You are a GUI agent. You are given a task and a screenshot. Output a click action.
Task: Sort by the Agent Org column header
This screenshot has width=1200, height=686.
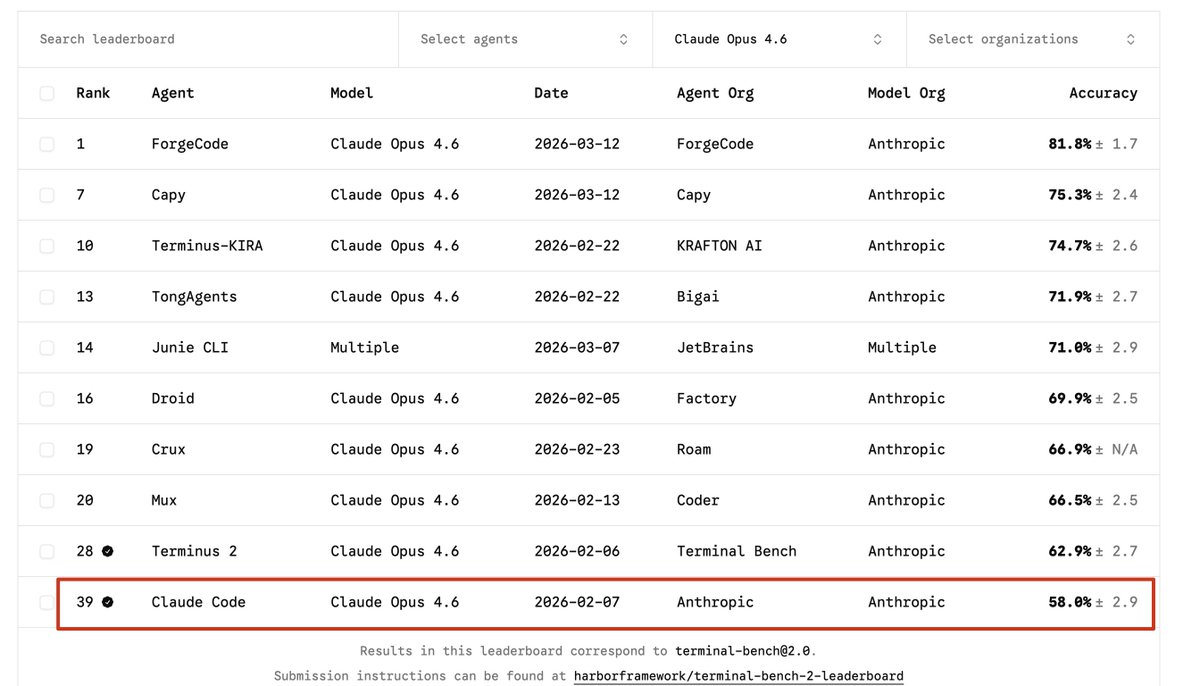[715, 93]
